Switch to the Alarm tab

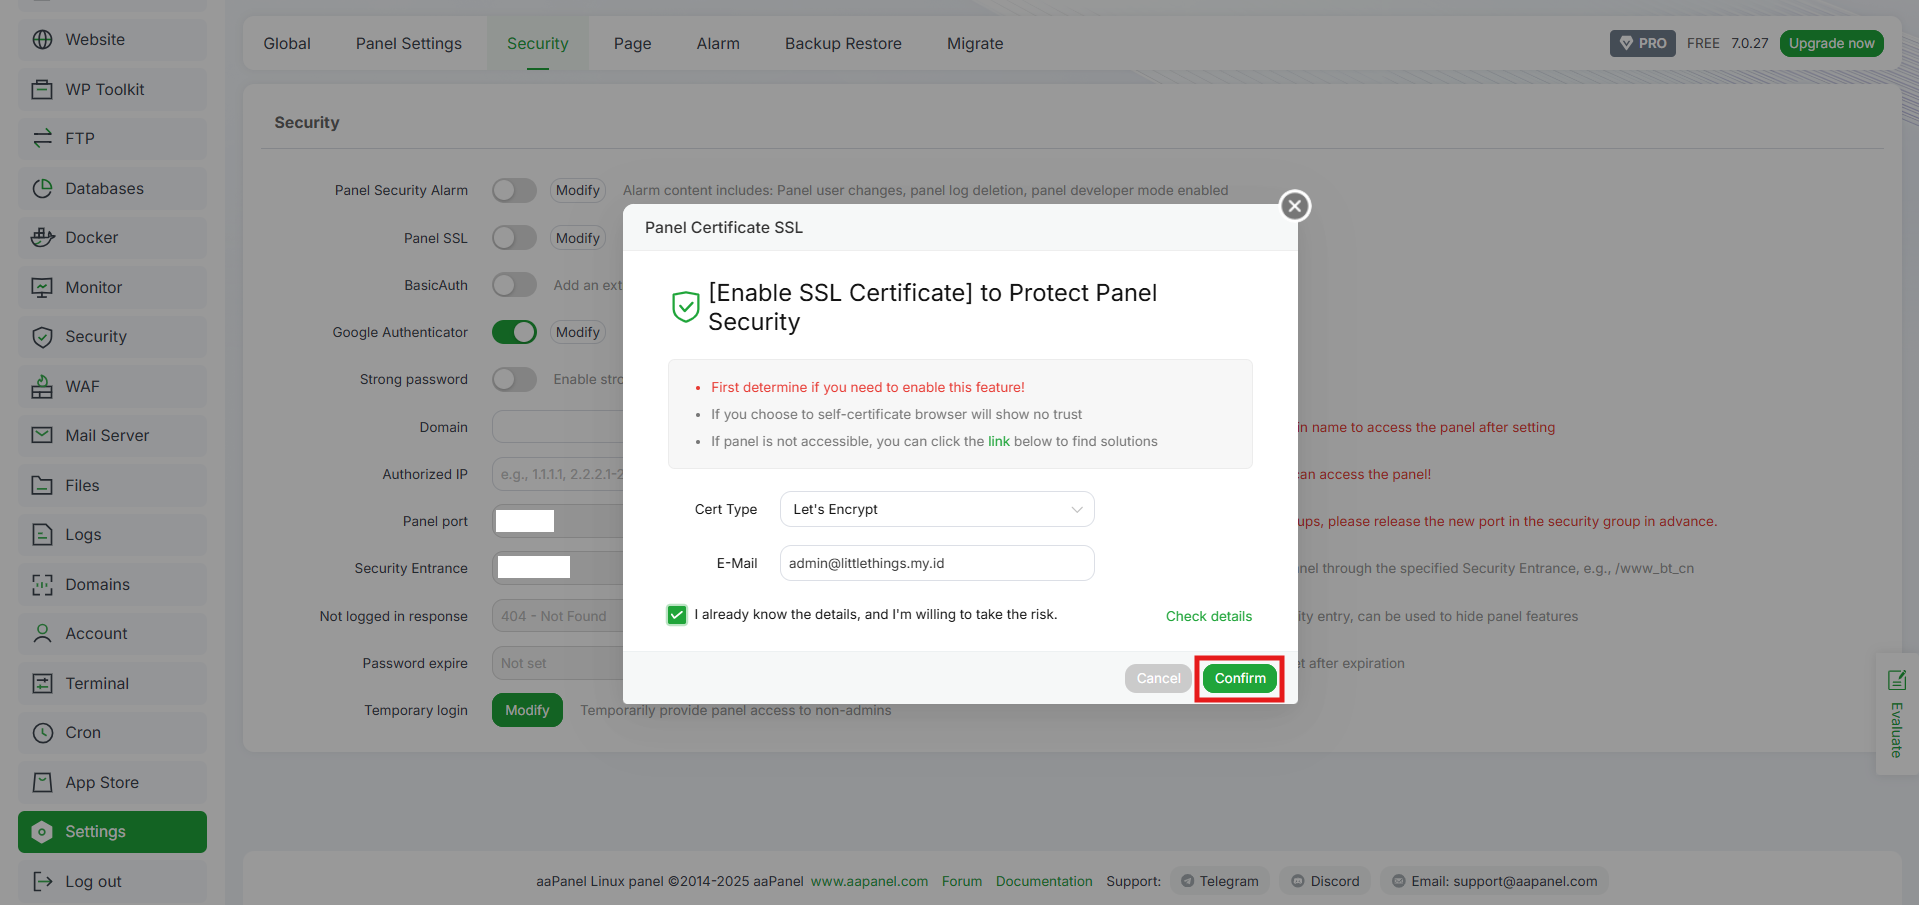[718, 43]
